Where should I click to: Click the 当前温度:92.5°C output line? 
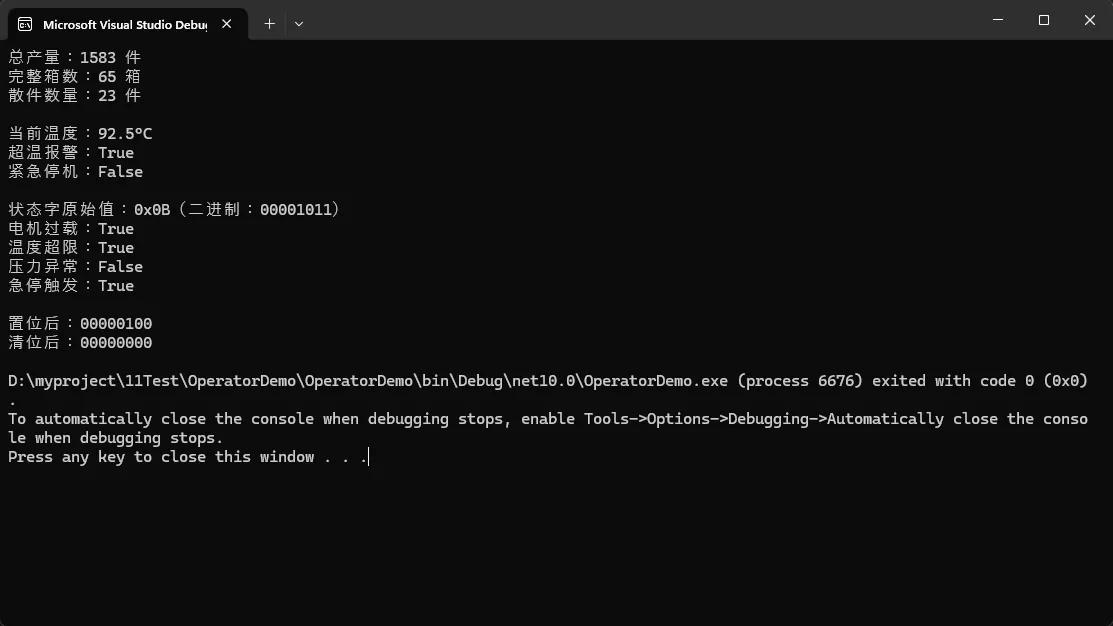80,133
